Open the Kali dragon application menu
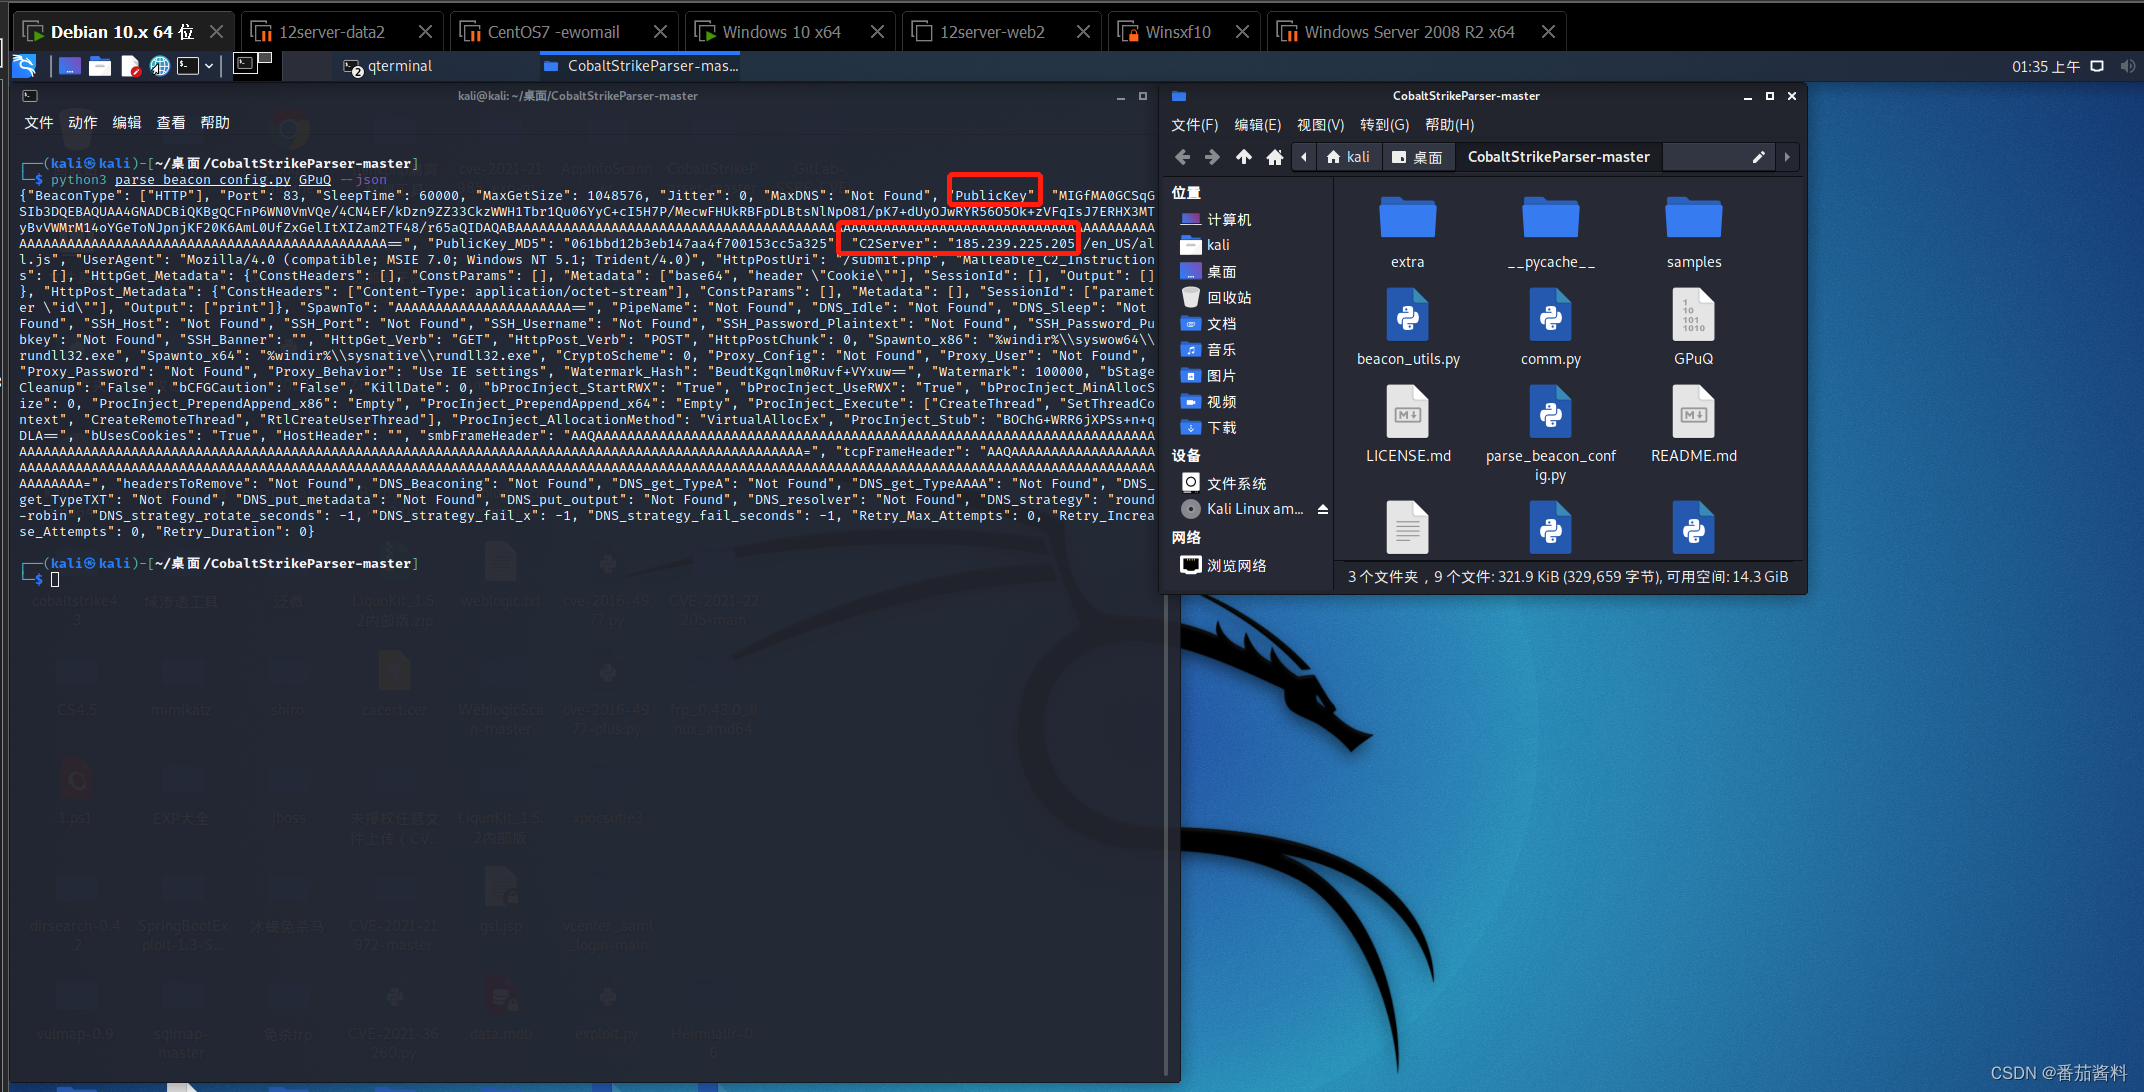The image size is (2144, 1092). (x=24, y=66)
